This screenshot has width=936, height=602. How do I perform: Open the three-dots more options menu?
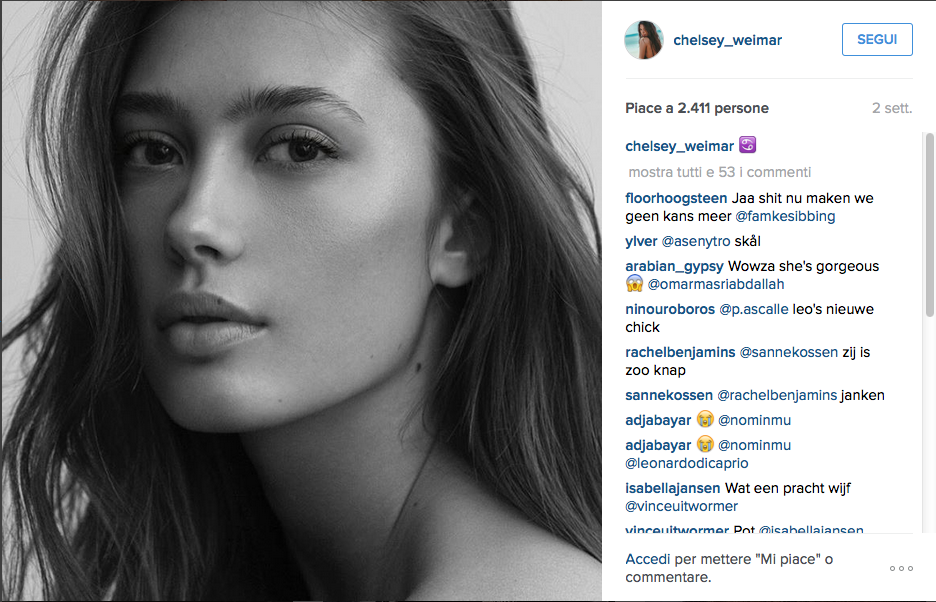coord(901,569)
